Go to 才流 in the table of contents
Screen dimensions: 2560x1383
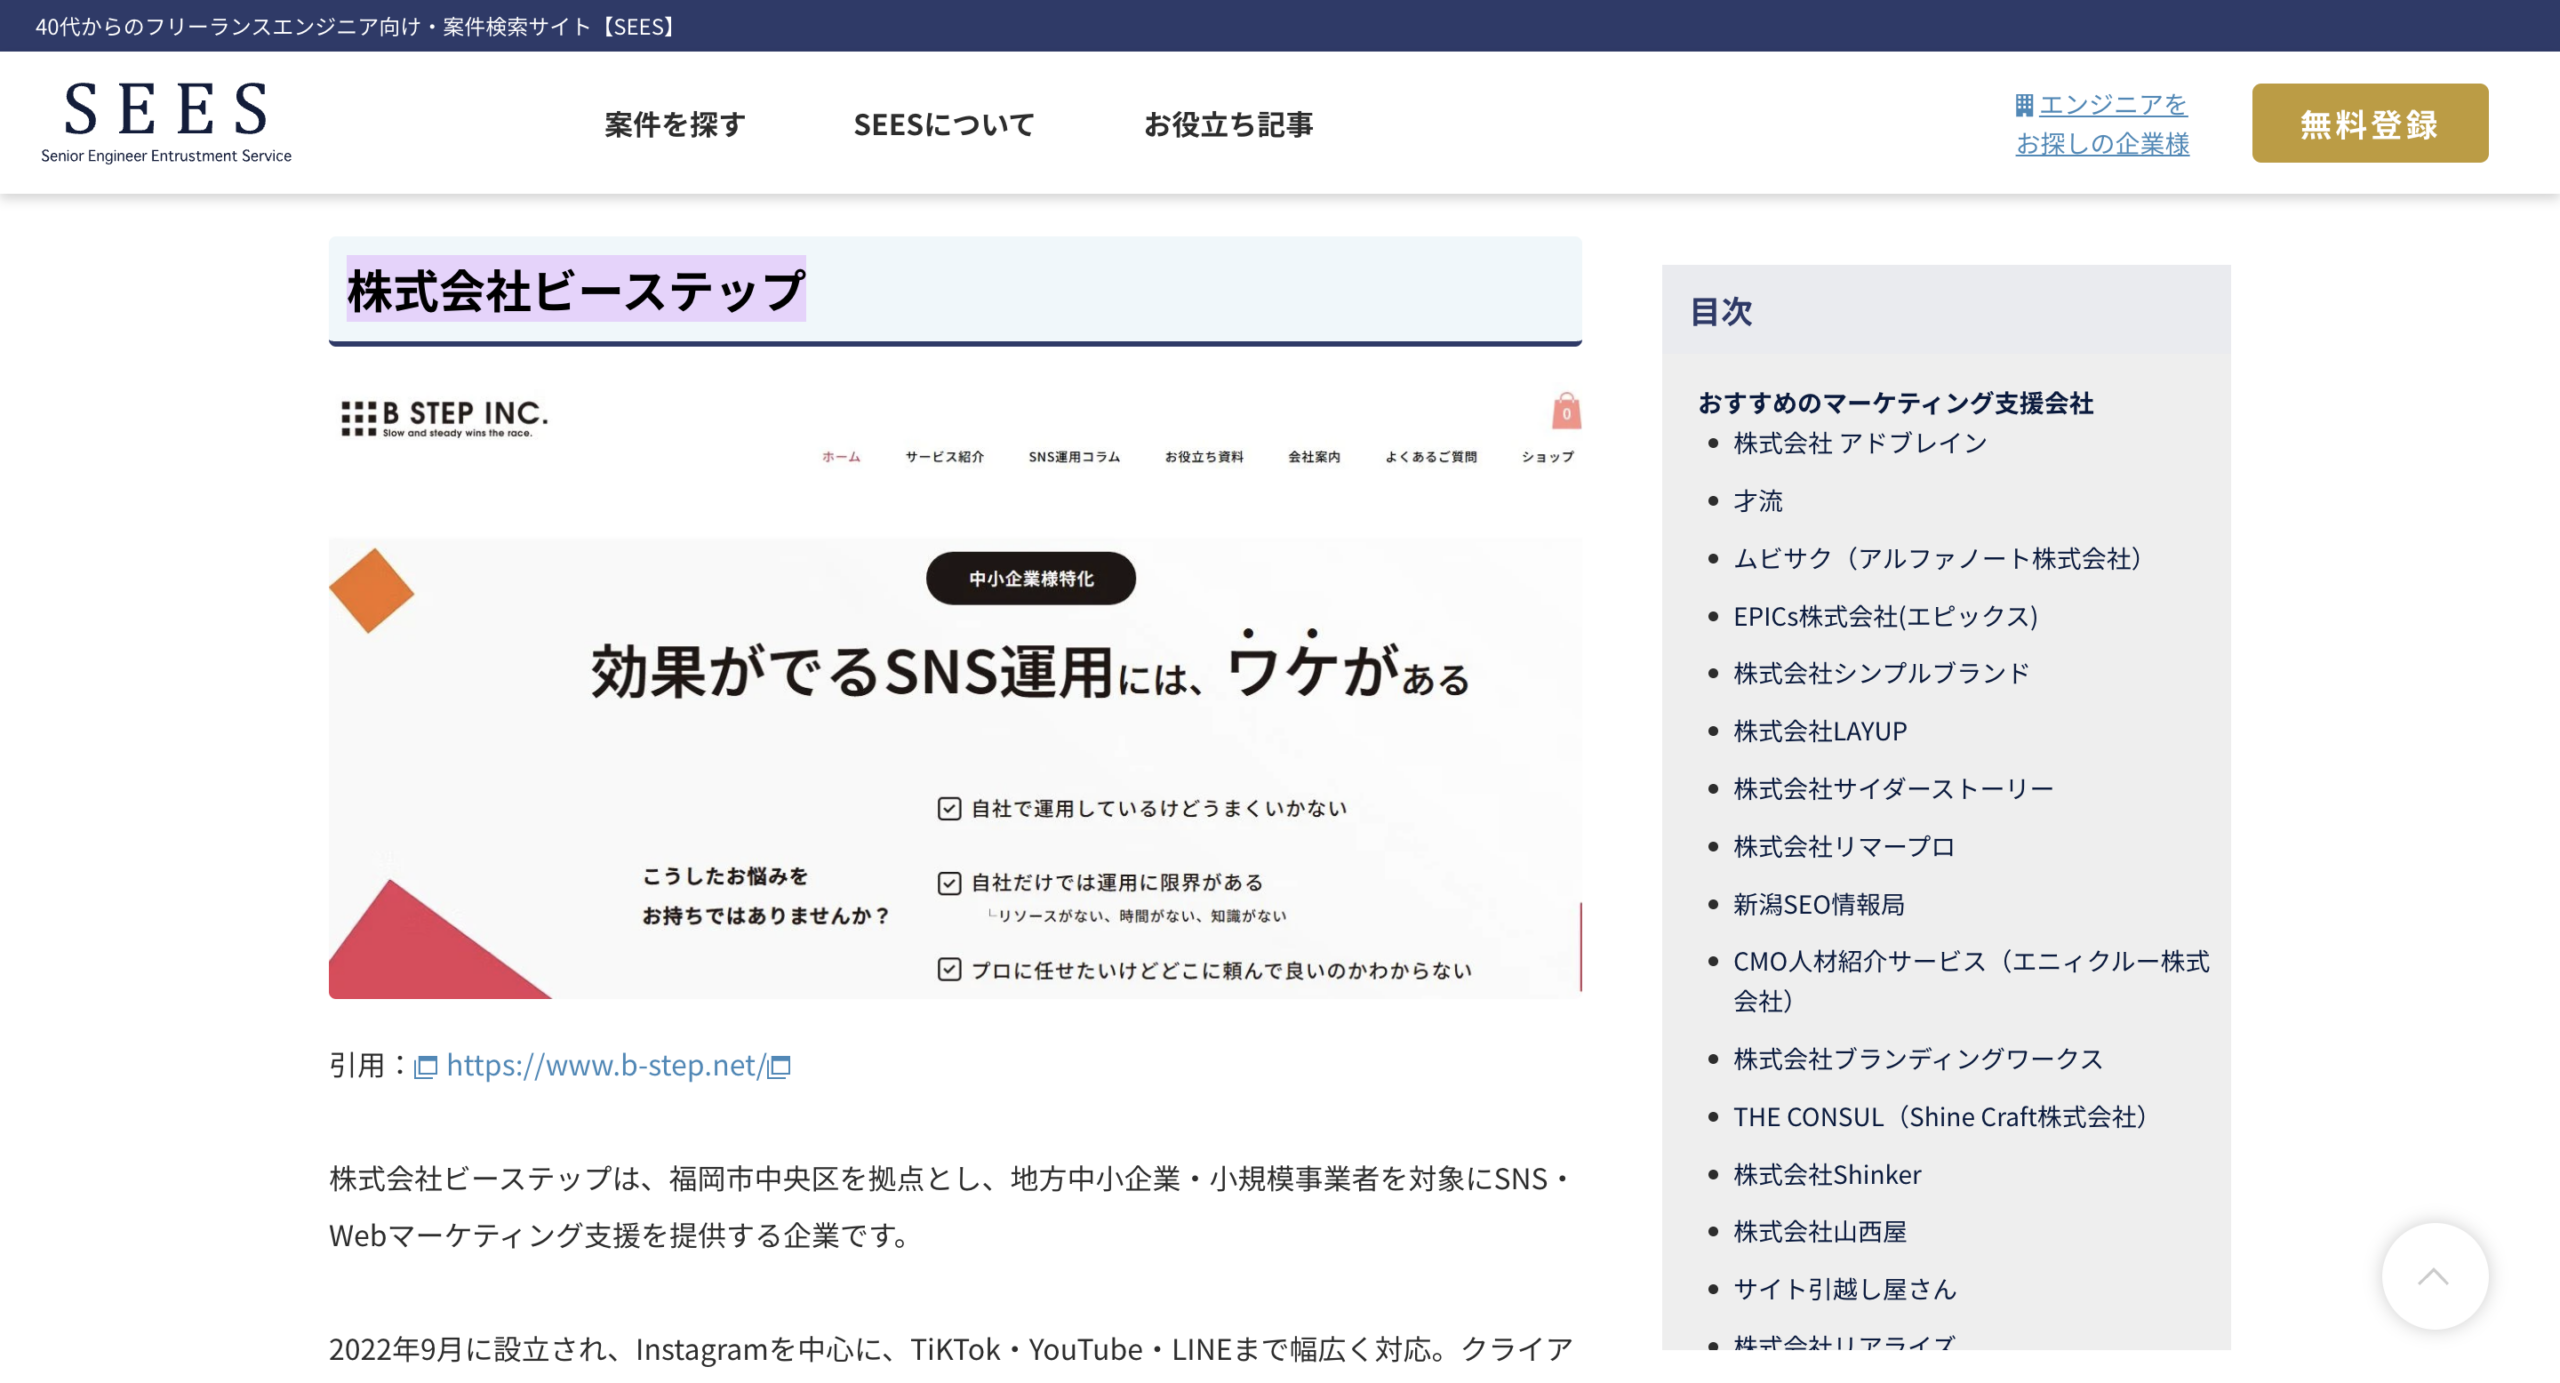(1758, 501)
